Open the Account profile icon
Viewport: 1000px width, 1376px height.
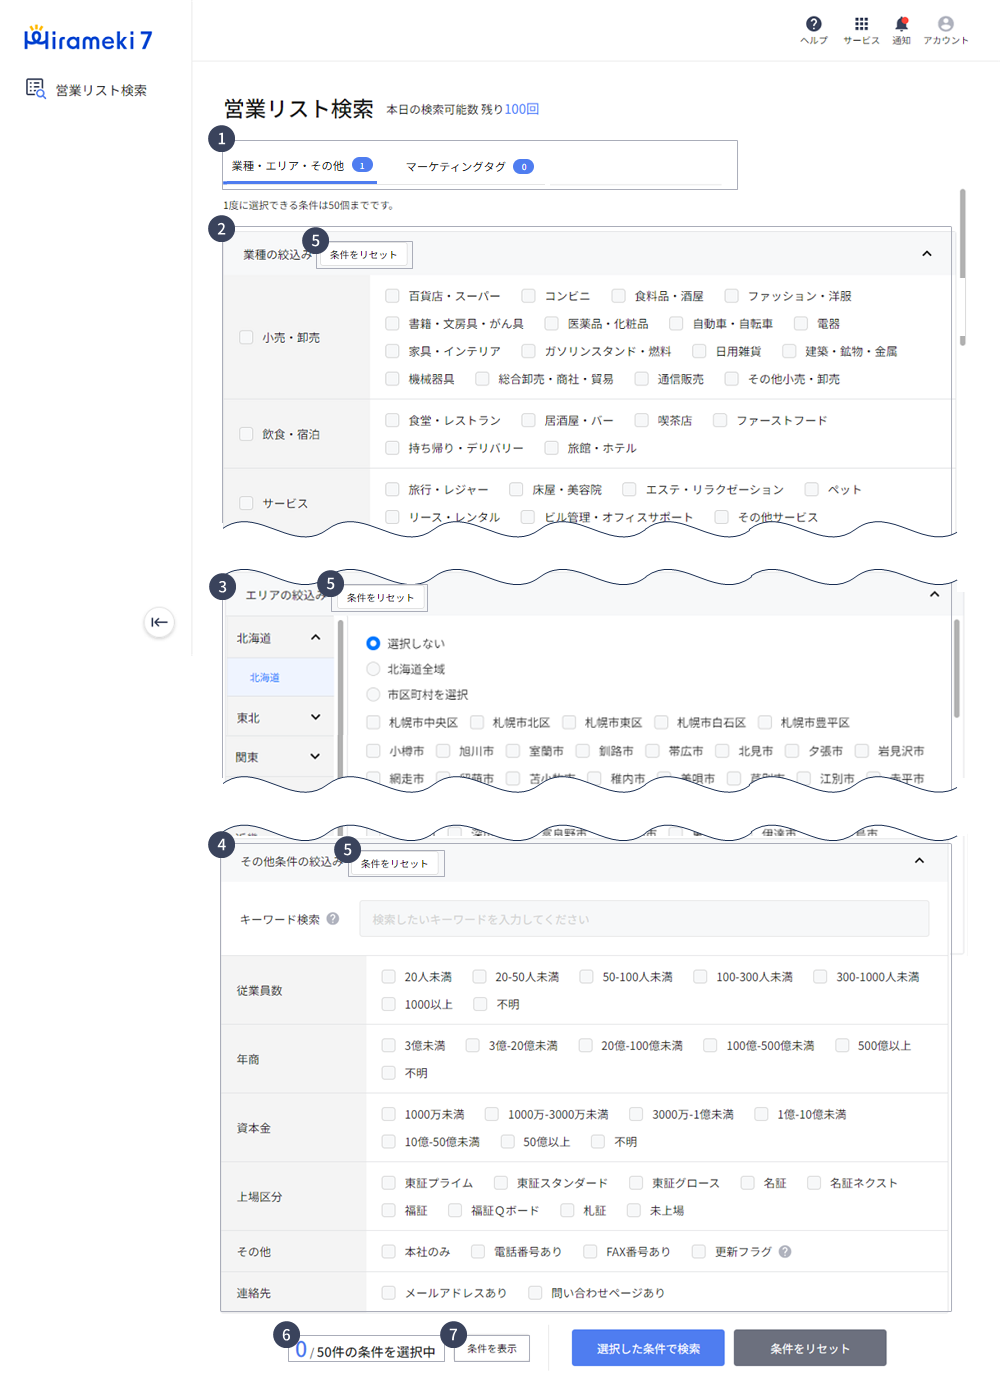945,25
